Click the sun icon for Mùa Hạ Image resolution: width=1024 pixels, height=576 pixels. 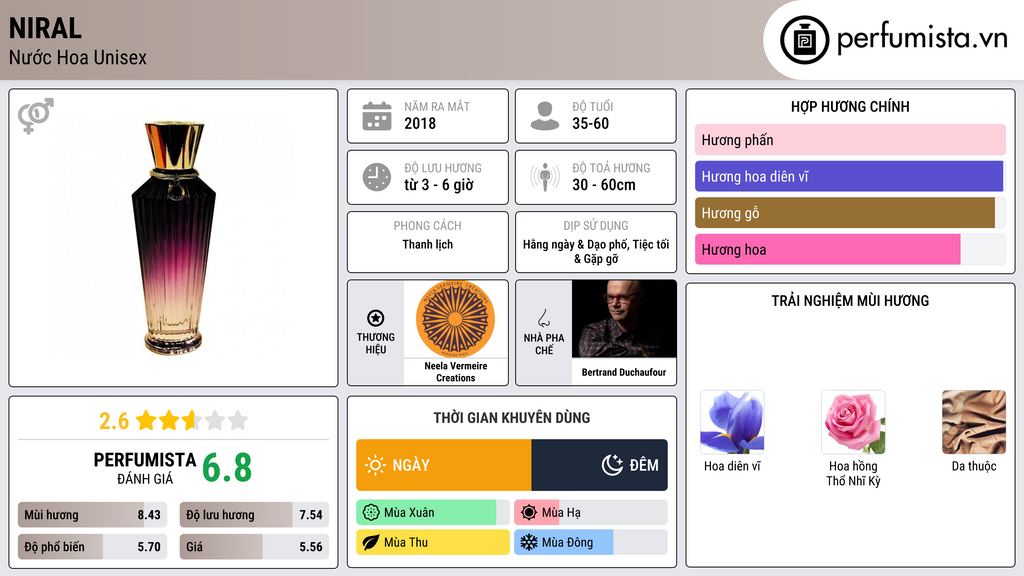[529, 513]
